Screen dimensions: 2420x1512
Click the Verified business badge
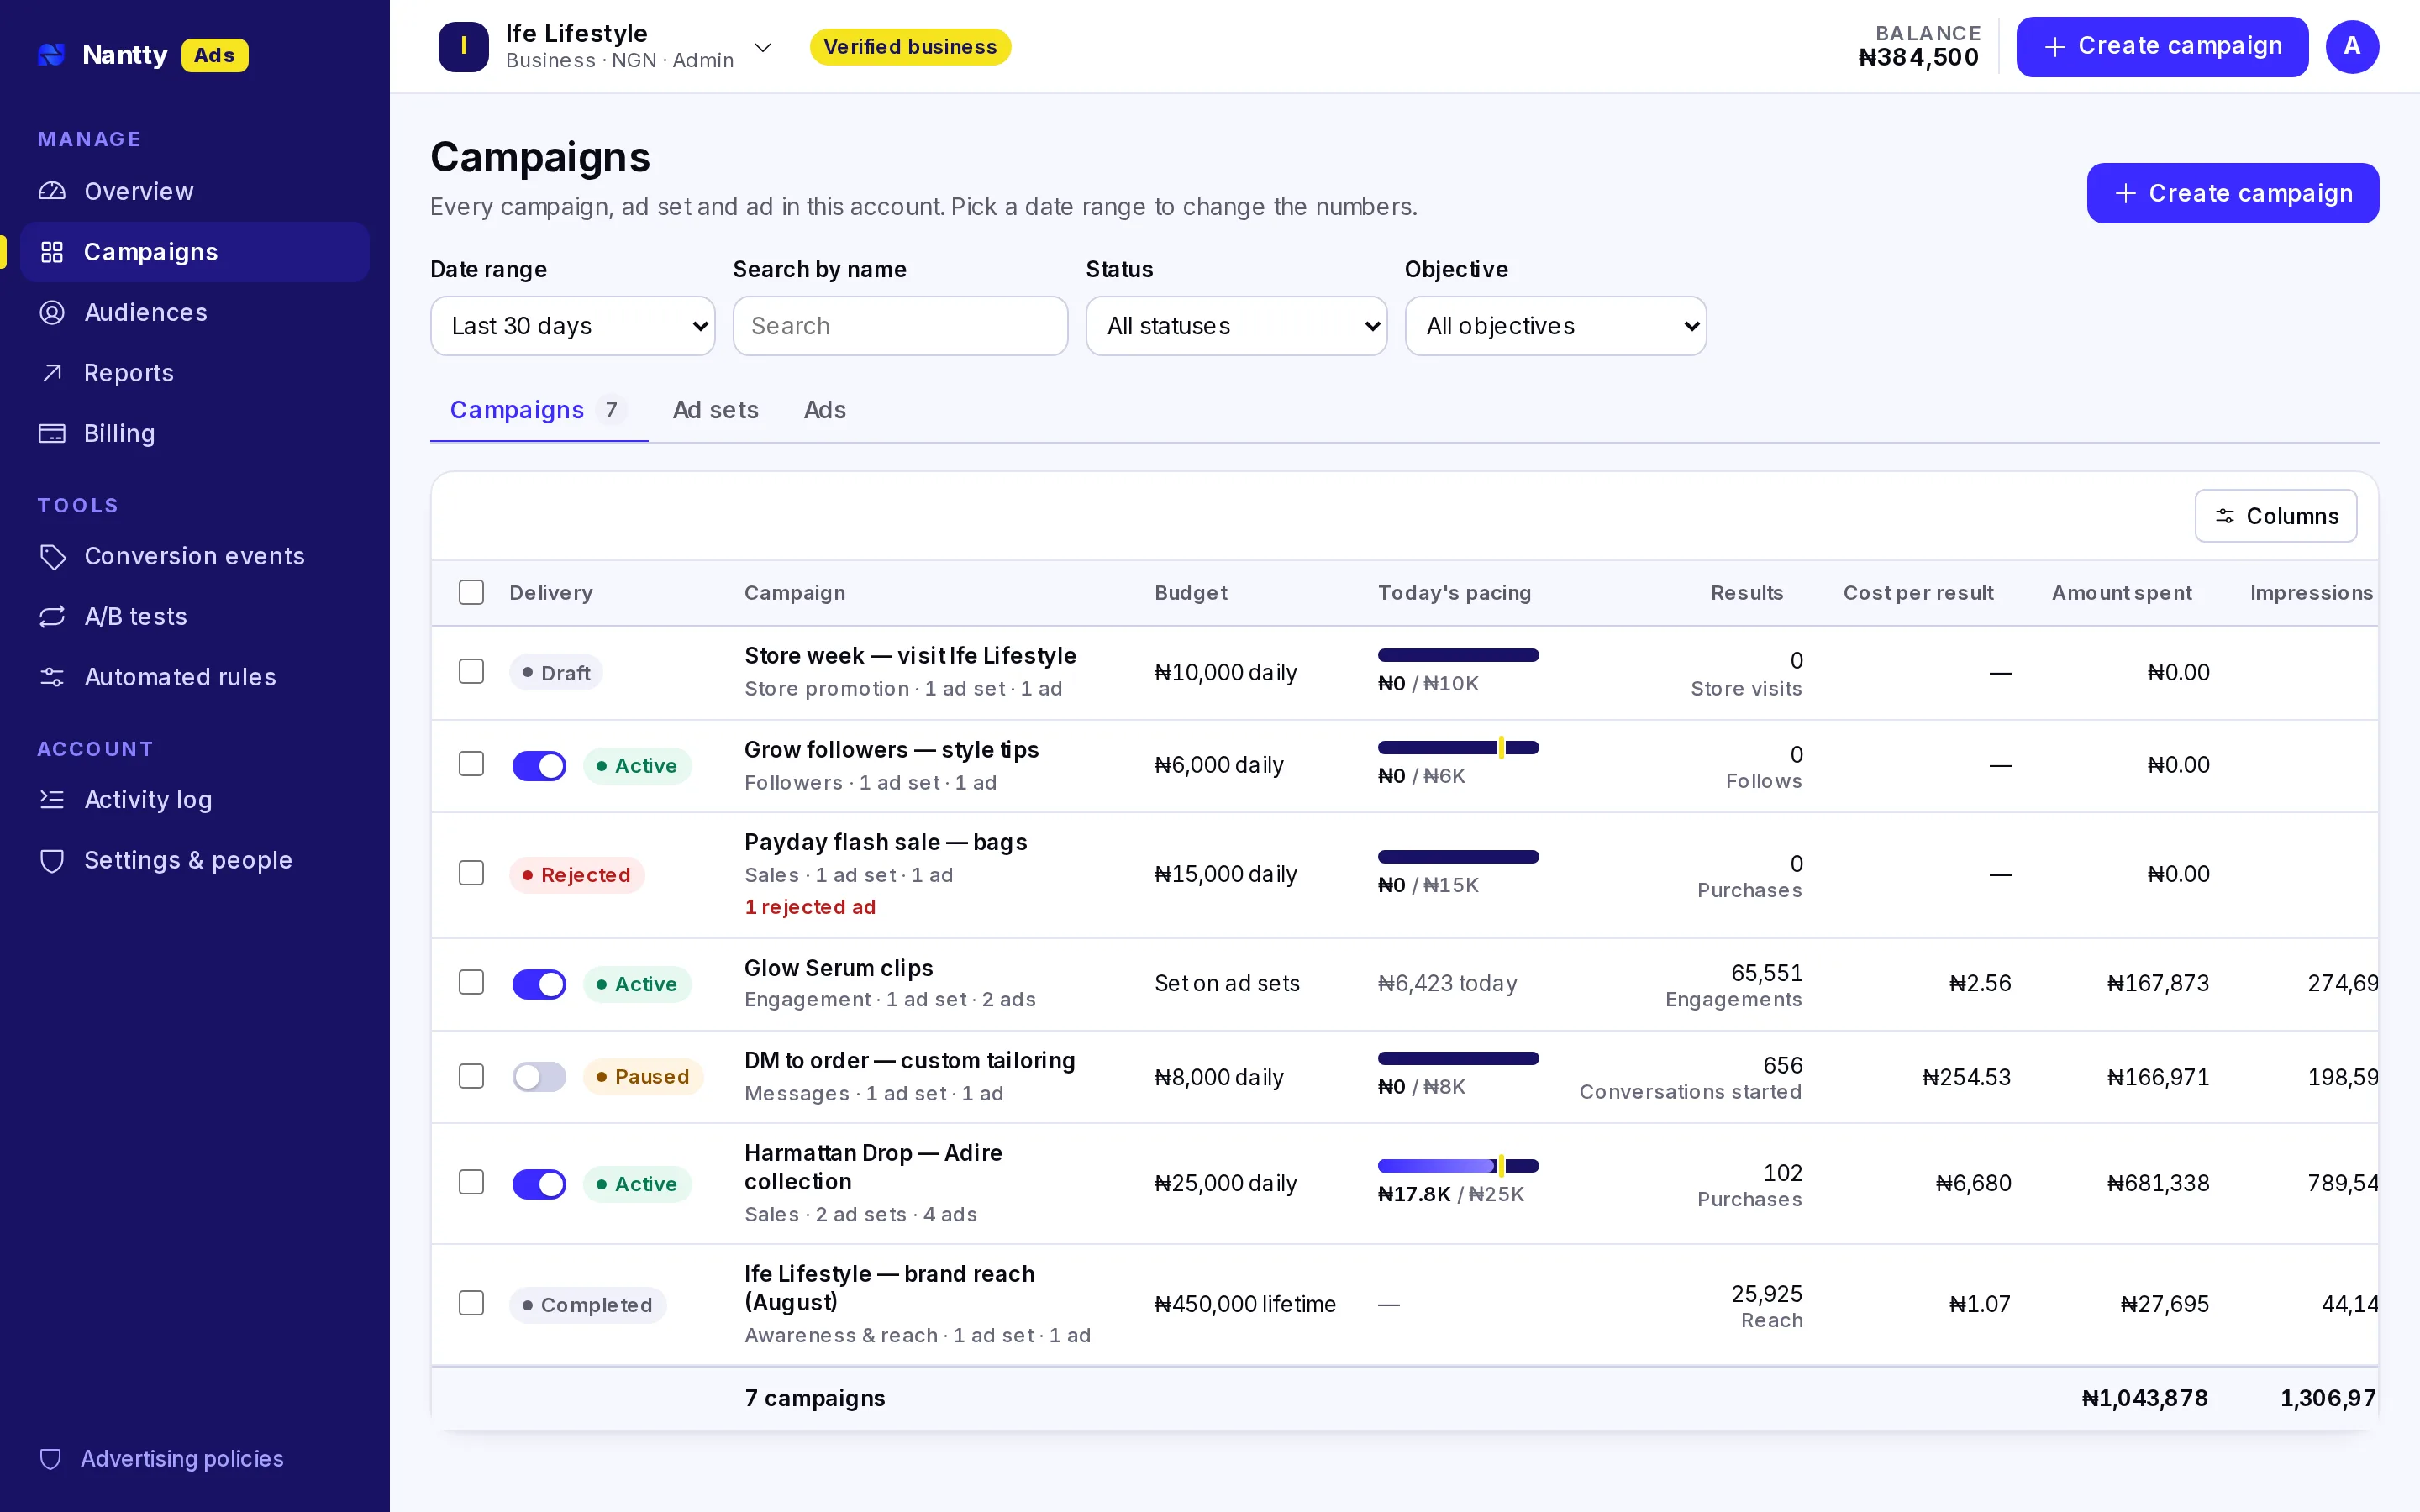pyautogui.click(x=910, y=47)
